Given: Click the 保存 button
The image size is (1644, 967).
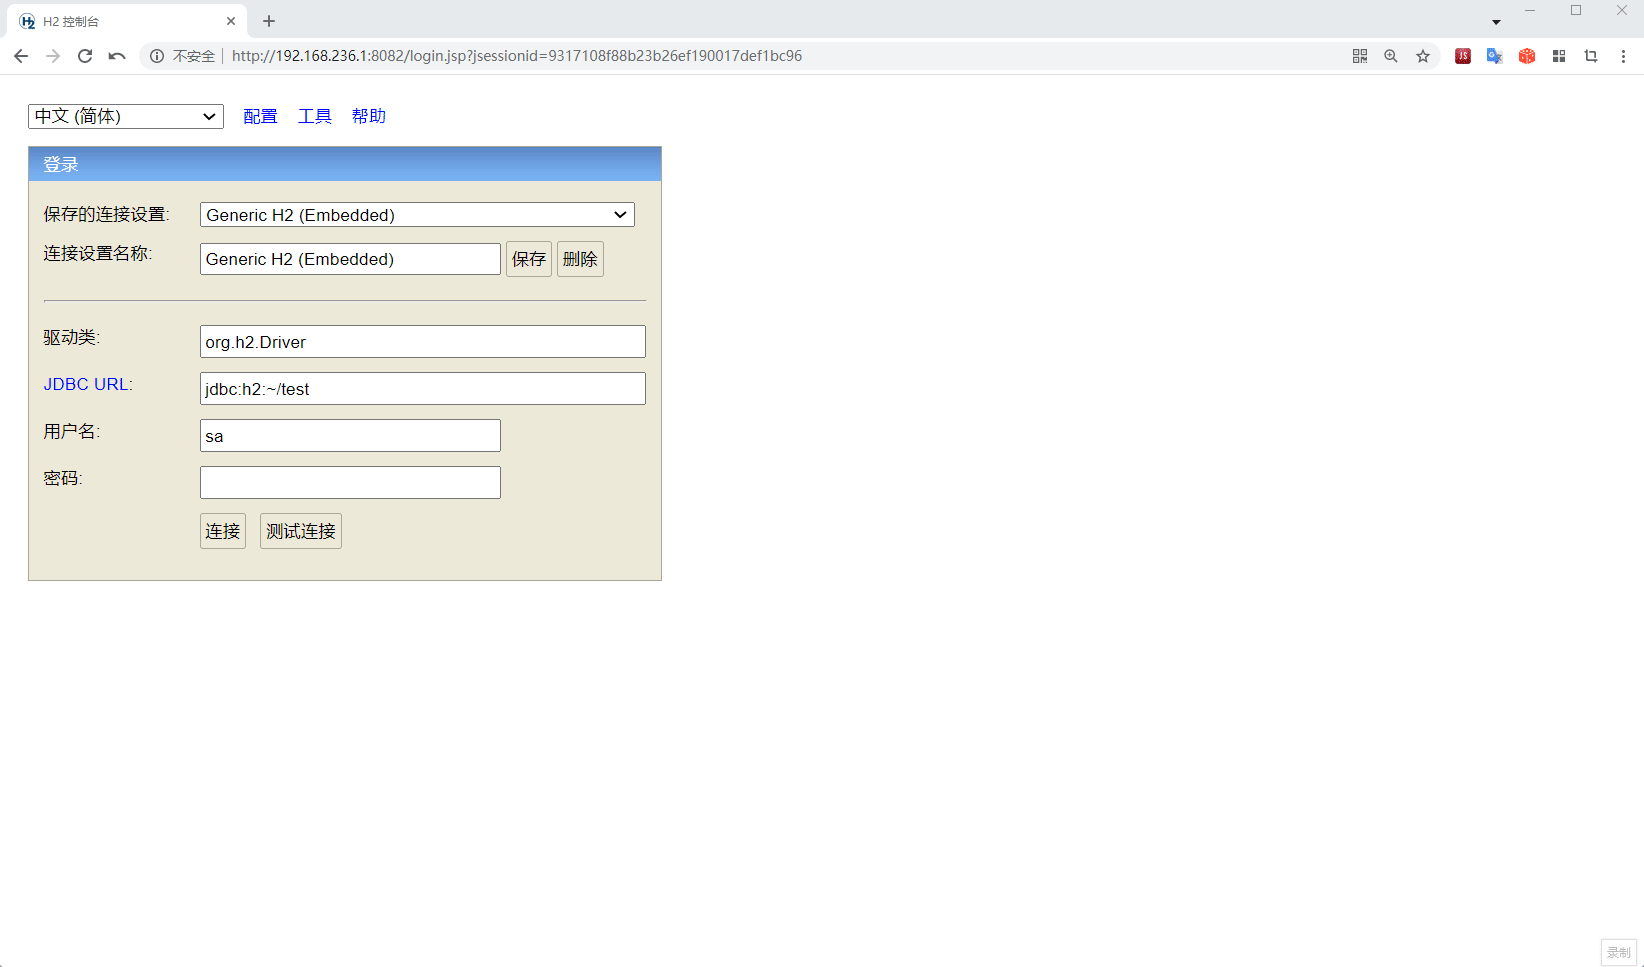Looking at the screenshot, I should (529, 259).
